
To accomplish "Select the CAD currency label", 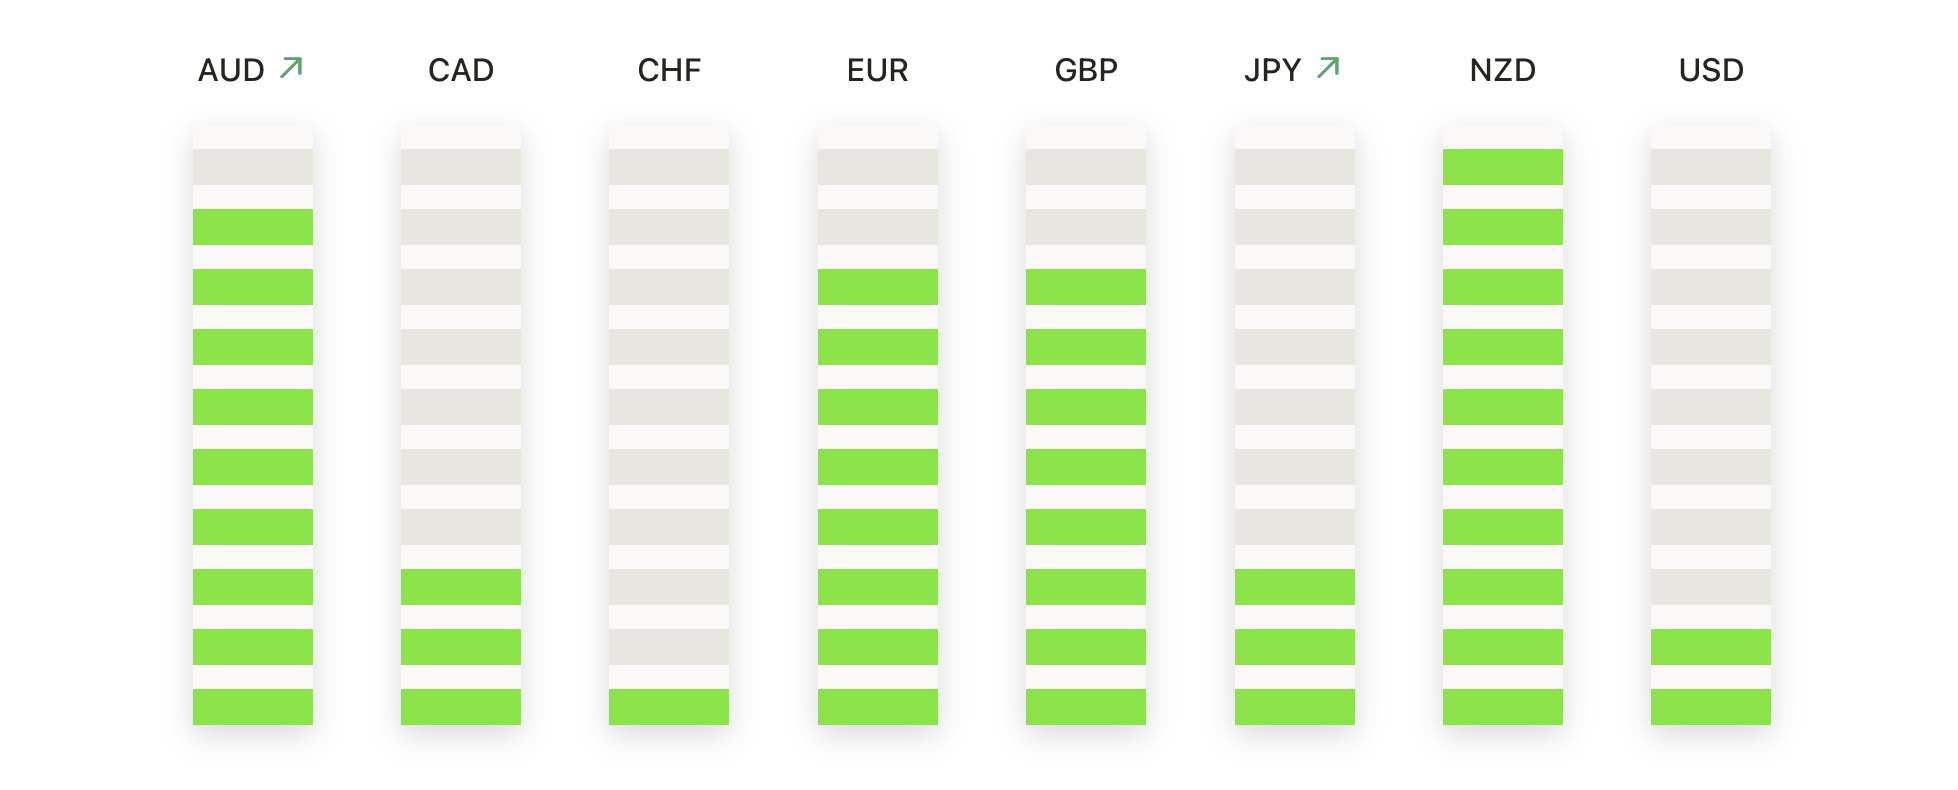I will coord(461,71).
